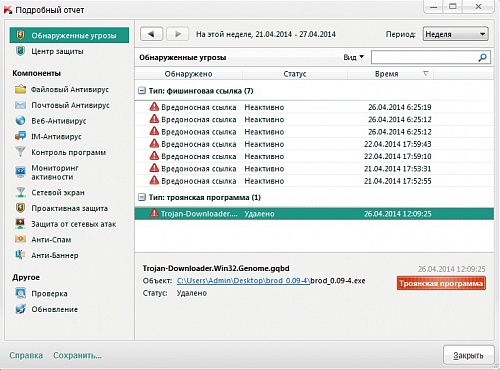Open the brod_0.09-4 folder path link
The height and width of the screenshot is (370, 500).
pyautogui.click(x=243, y=281)
